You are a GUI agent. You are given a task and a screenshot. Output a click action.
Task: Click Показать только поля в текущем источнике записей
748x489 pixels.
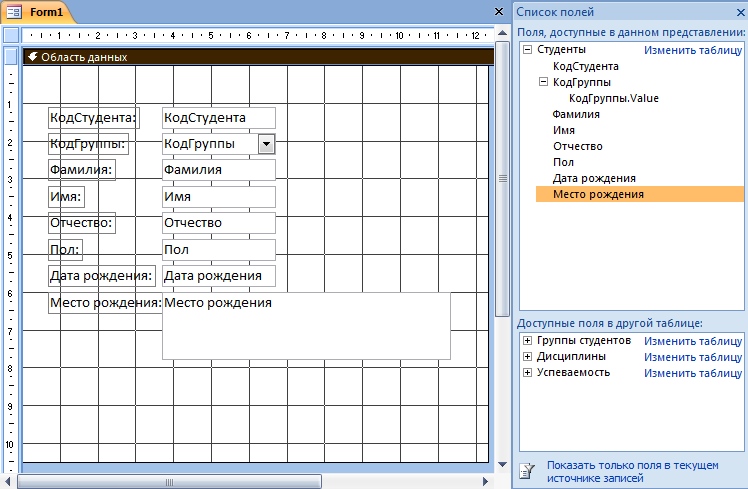tap(633, 471)
